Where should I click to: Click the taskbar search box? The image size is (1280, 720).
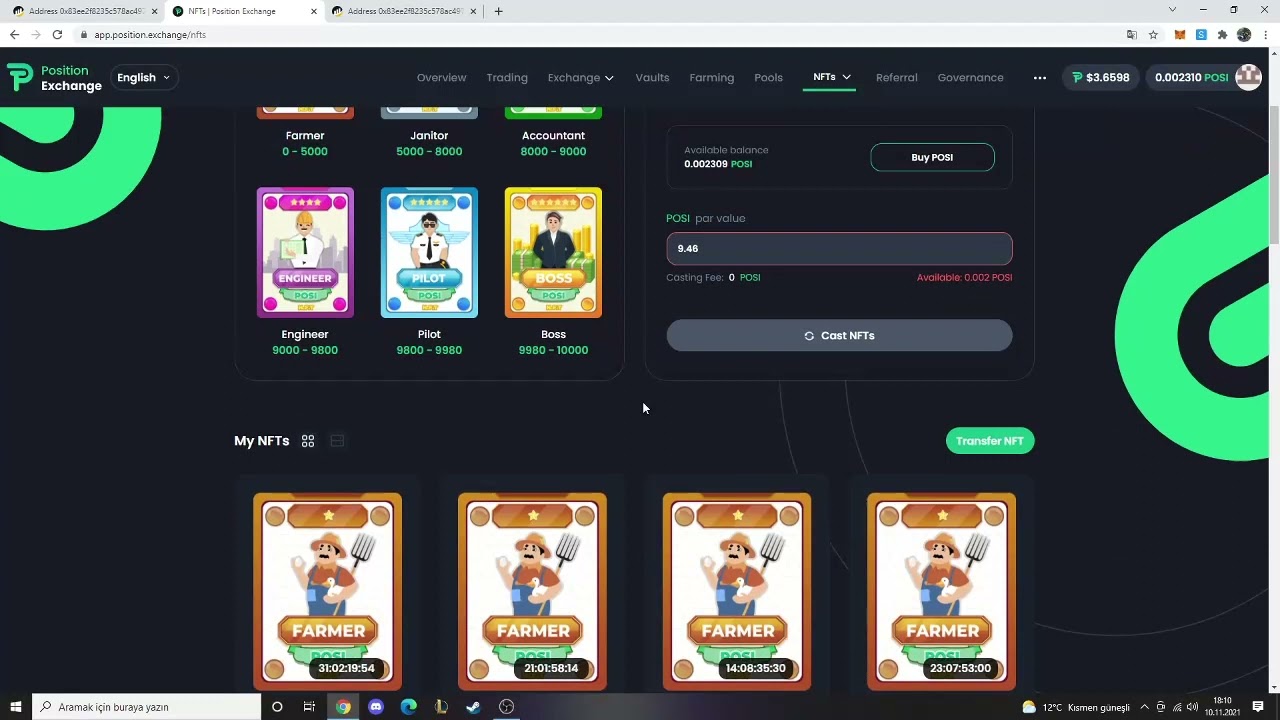(x=146, y=707)
